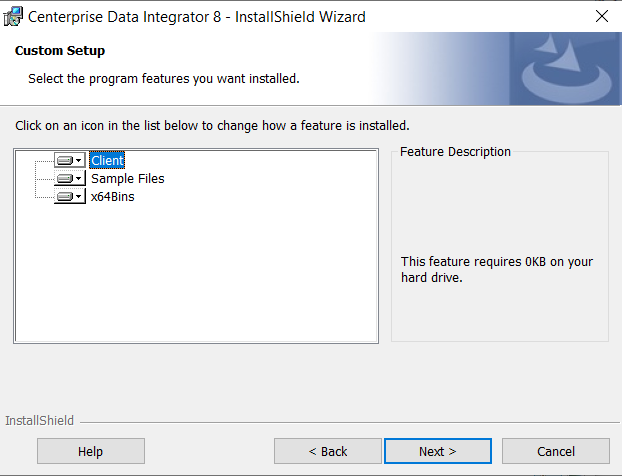622x476 pixels.
Task: Click the Centerprise Data Integrator window title text
Action: click(197, 16)
